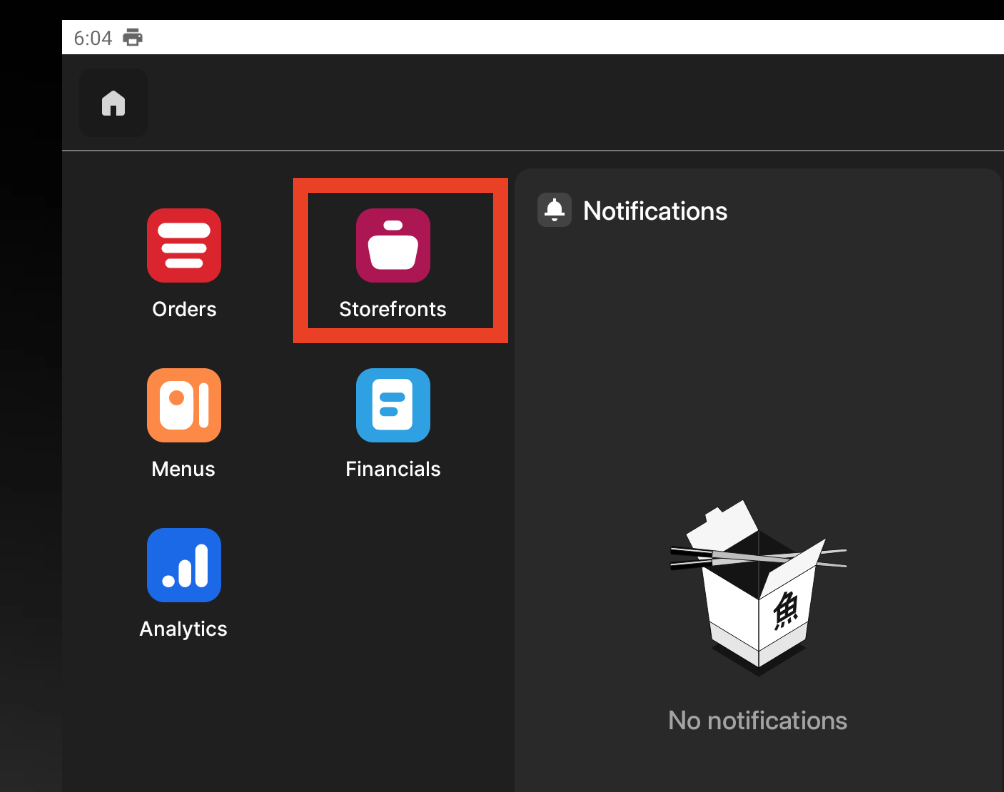1004x792 pixels.
Task: Click the Notifications panel heading text
Action: (x=655, y=211)
